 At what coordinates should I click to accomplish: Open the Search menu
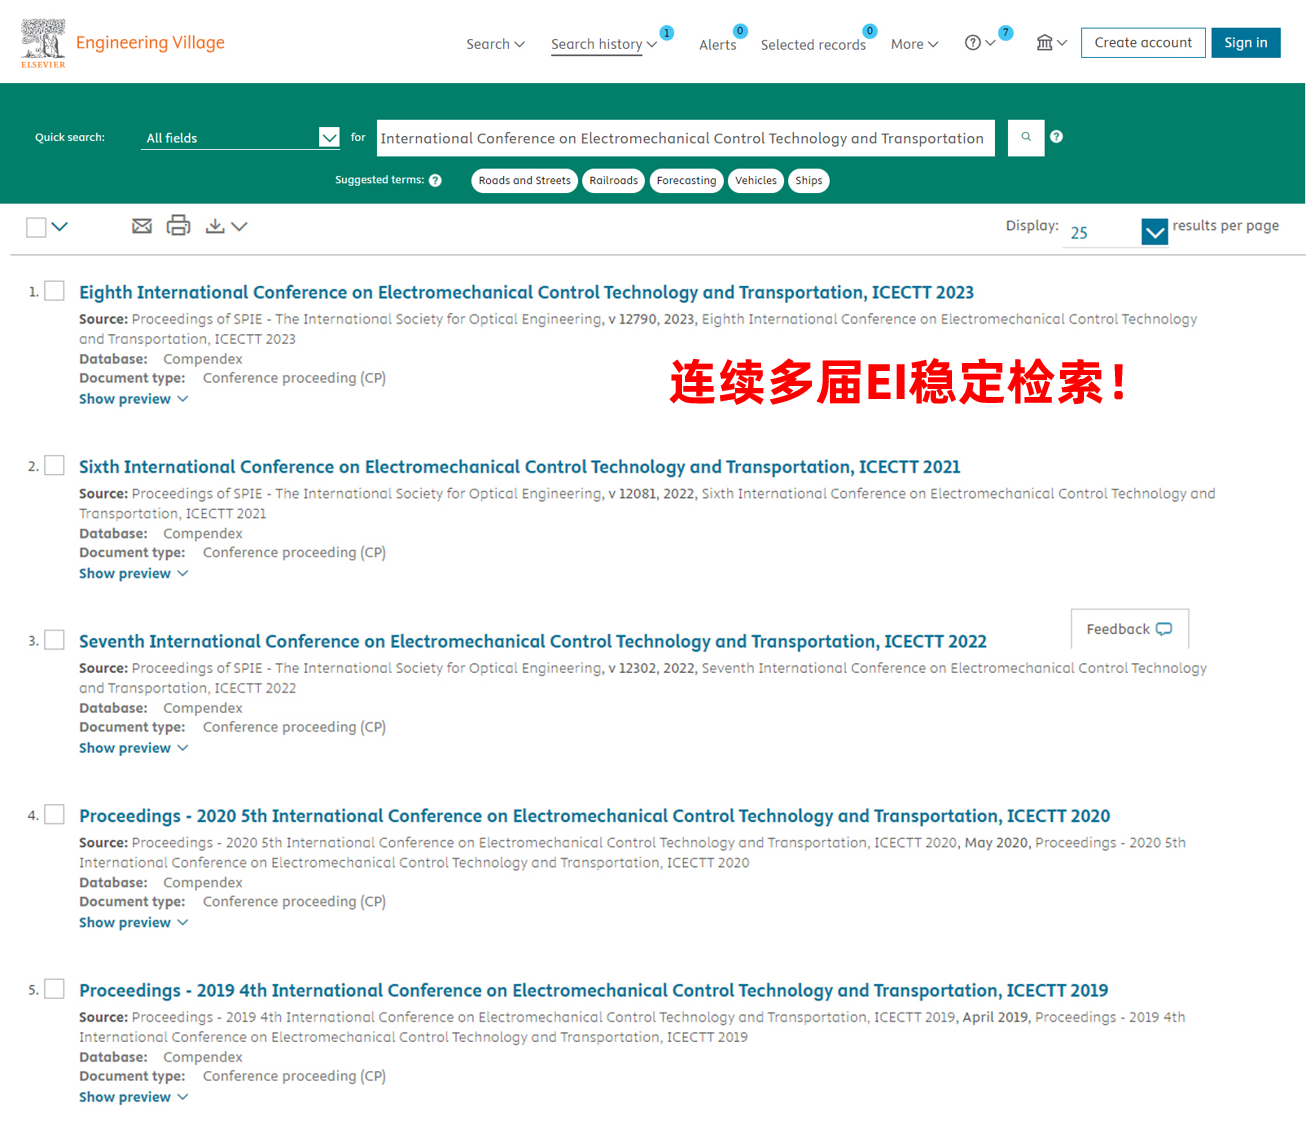tap(495, 44)
